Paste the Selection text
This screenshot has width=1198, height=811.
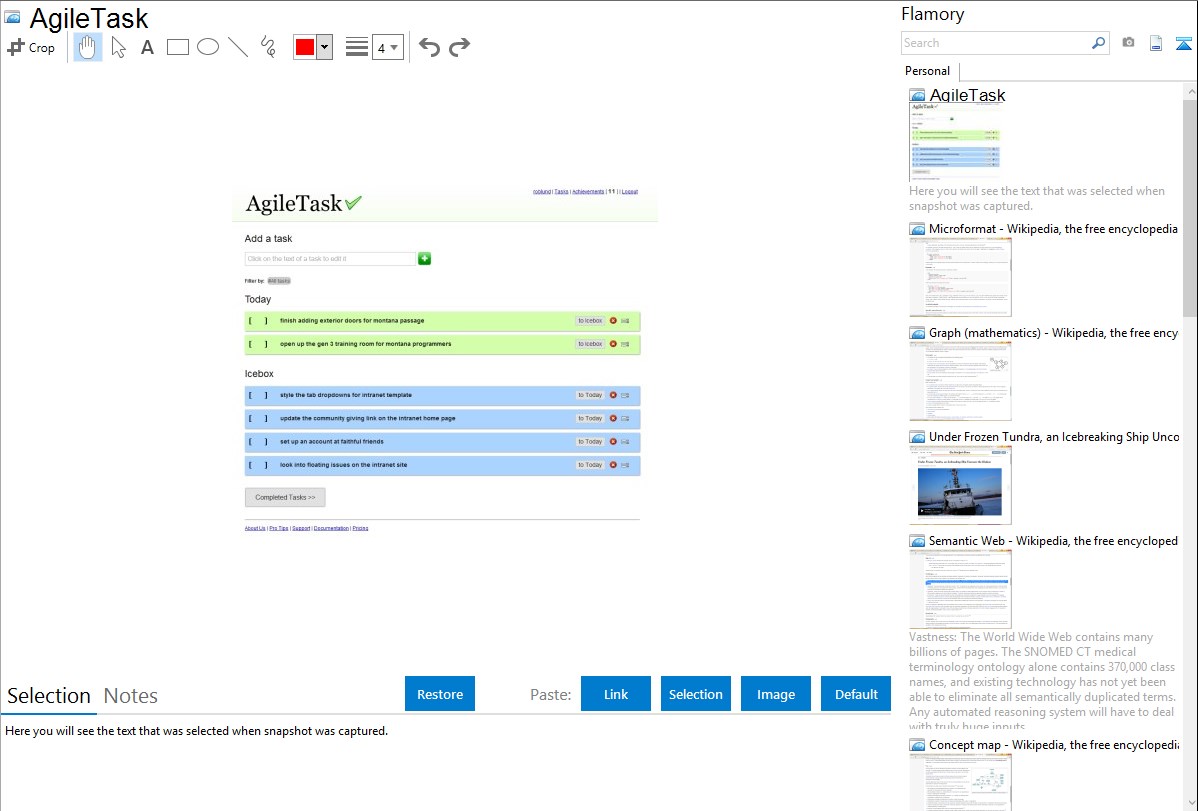(696, 694)
